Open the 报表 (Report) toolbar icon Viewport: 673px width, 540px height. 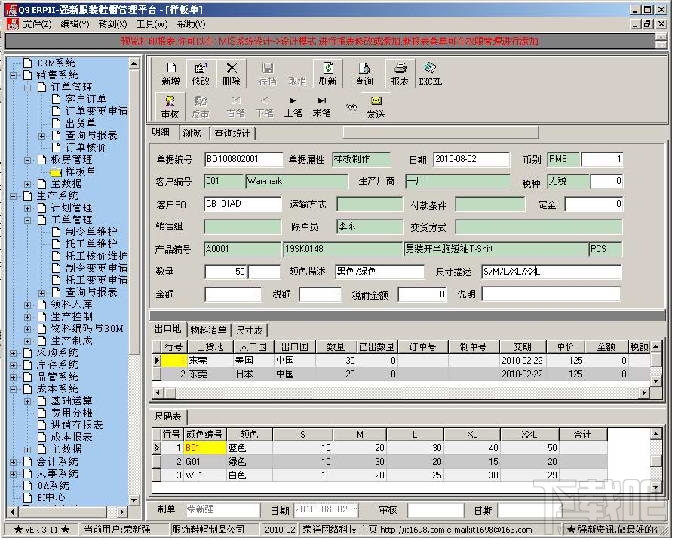399,72
